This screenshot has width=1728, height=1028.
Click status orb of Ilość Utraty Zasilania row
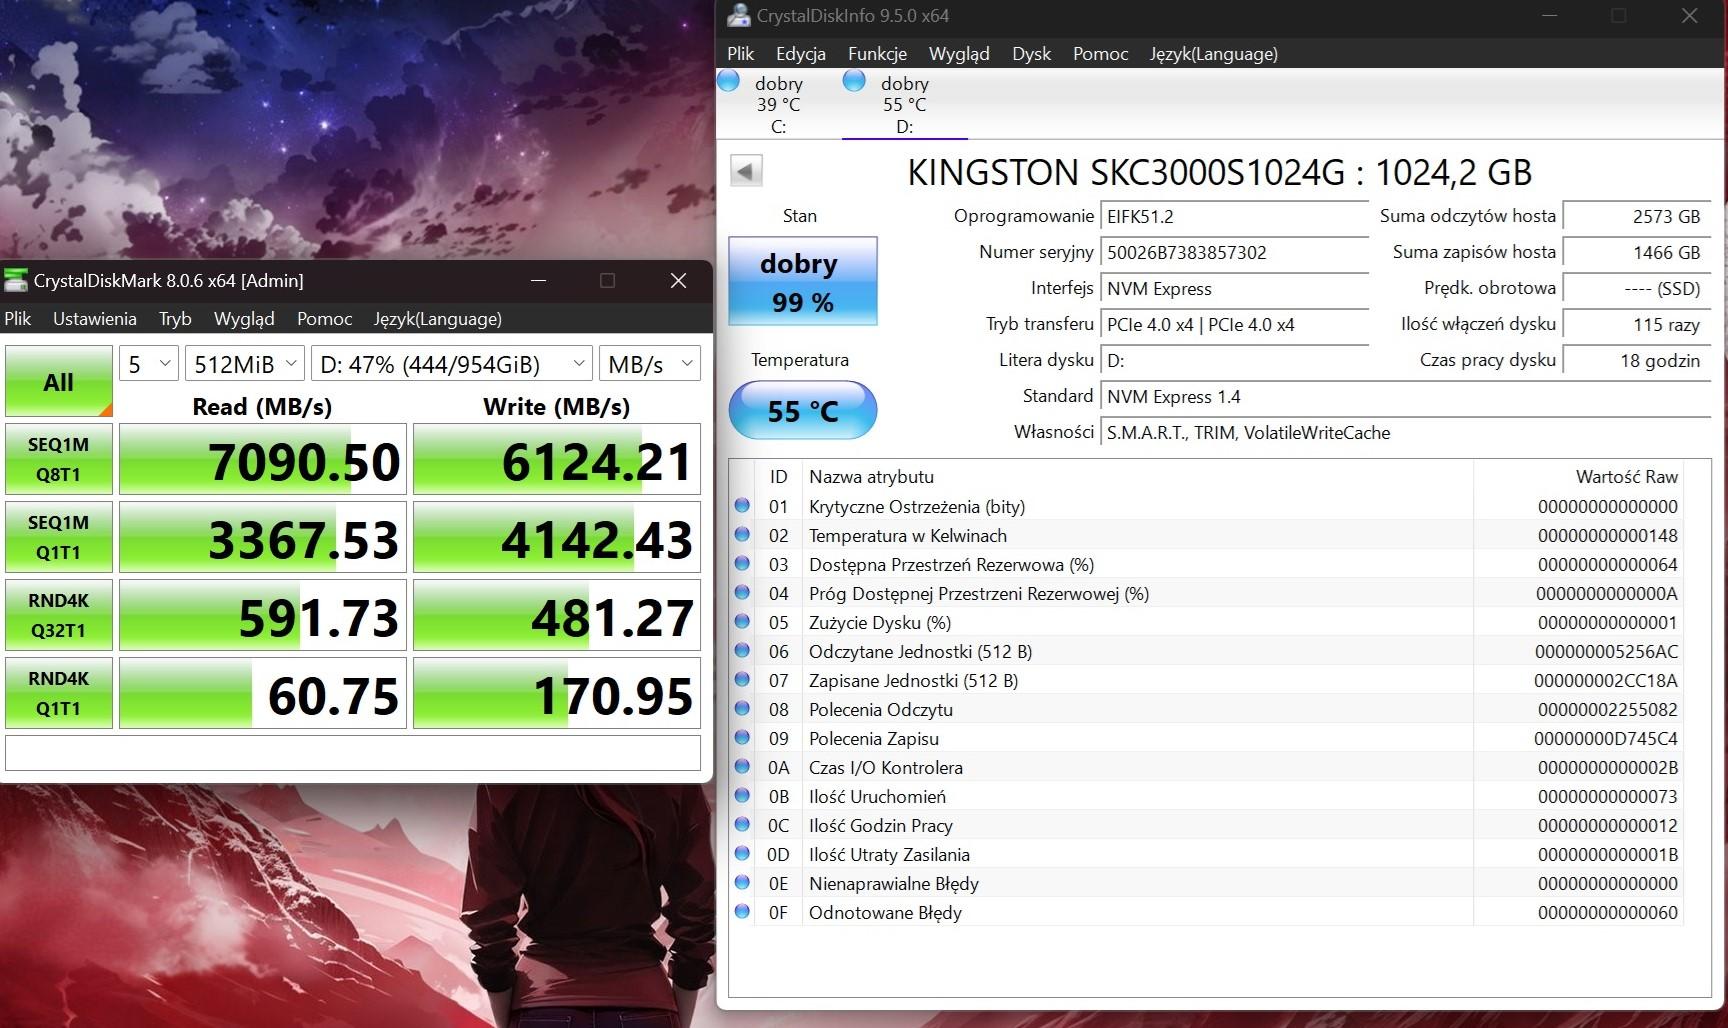pyautogui.click(x=742, y=854)
